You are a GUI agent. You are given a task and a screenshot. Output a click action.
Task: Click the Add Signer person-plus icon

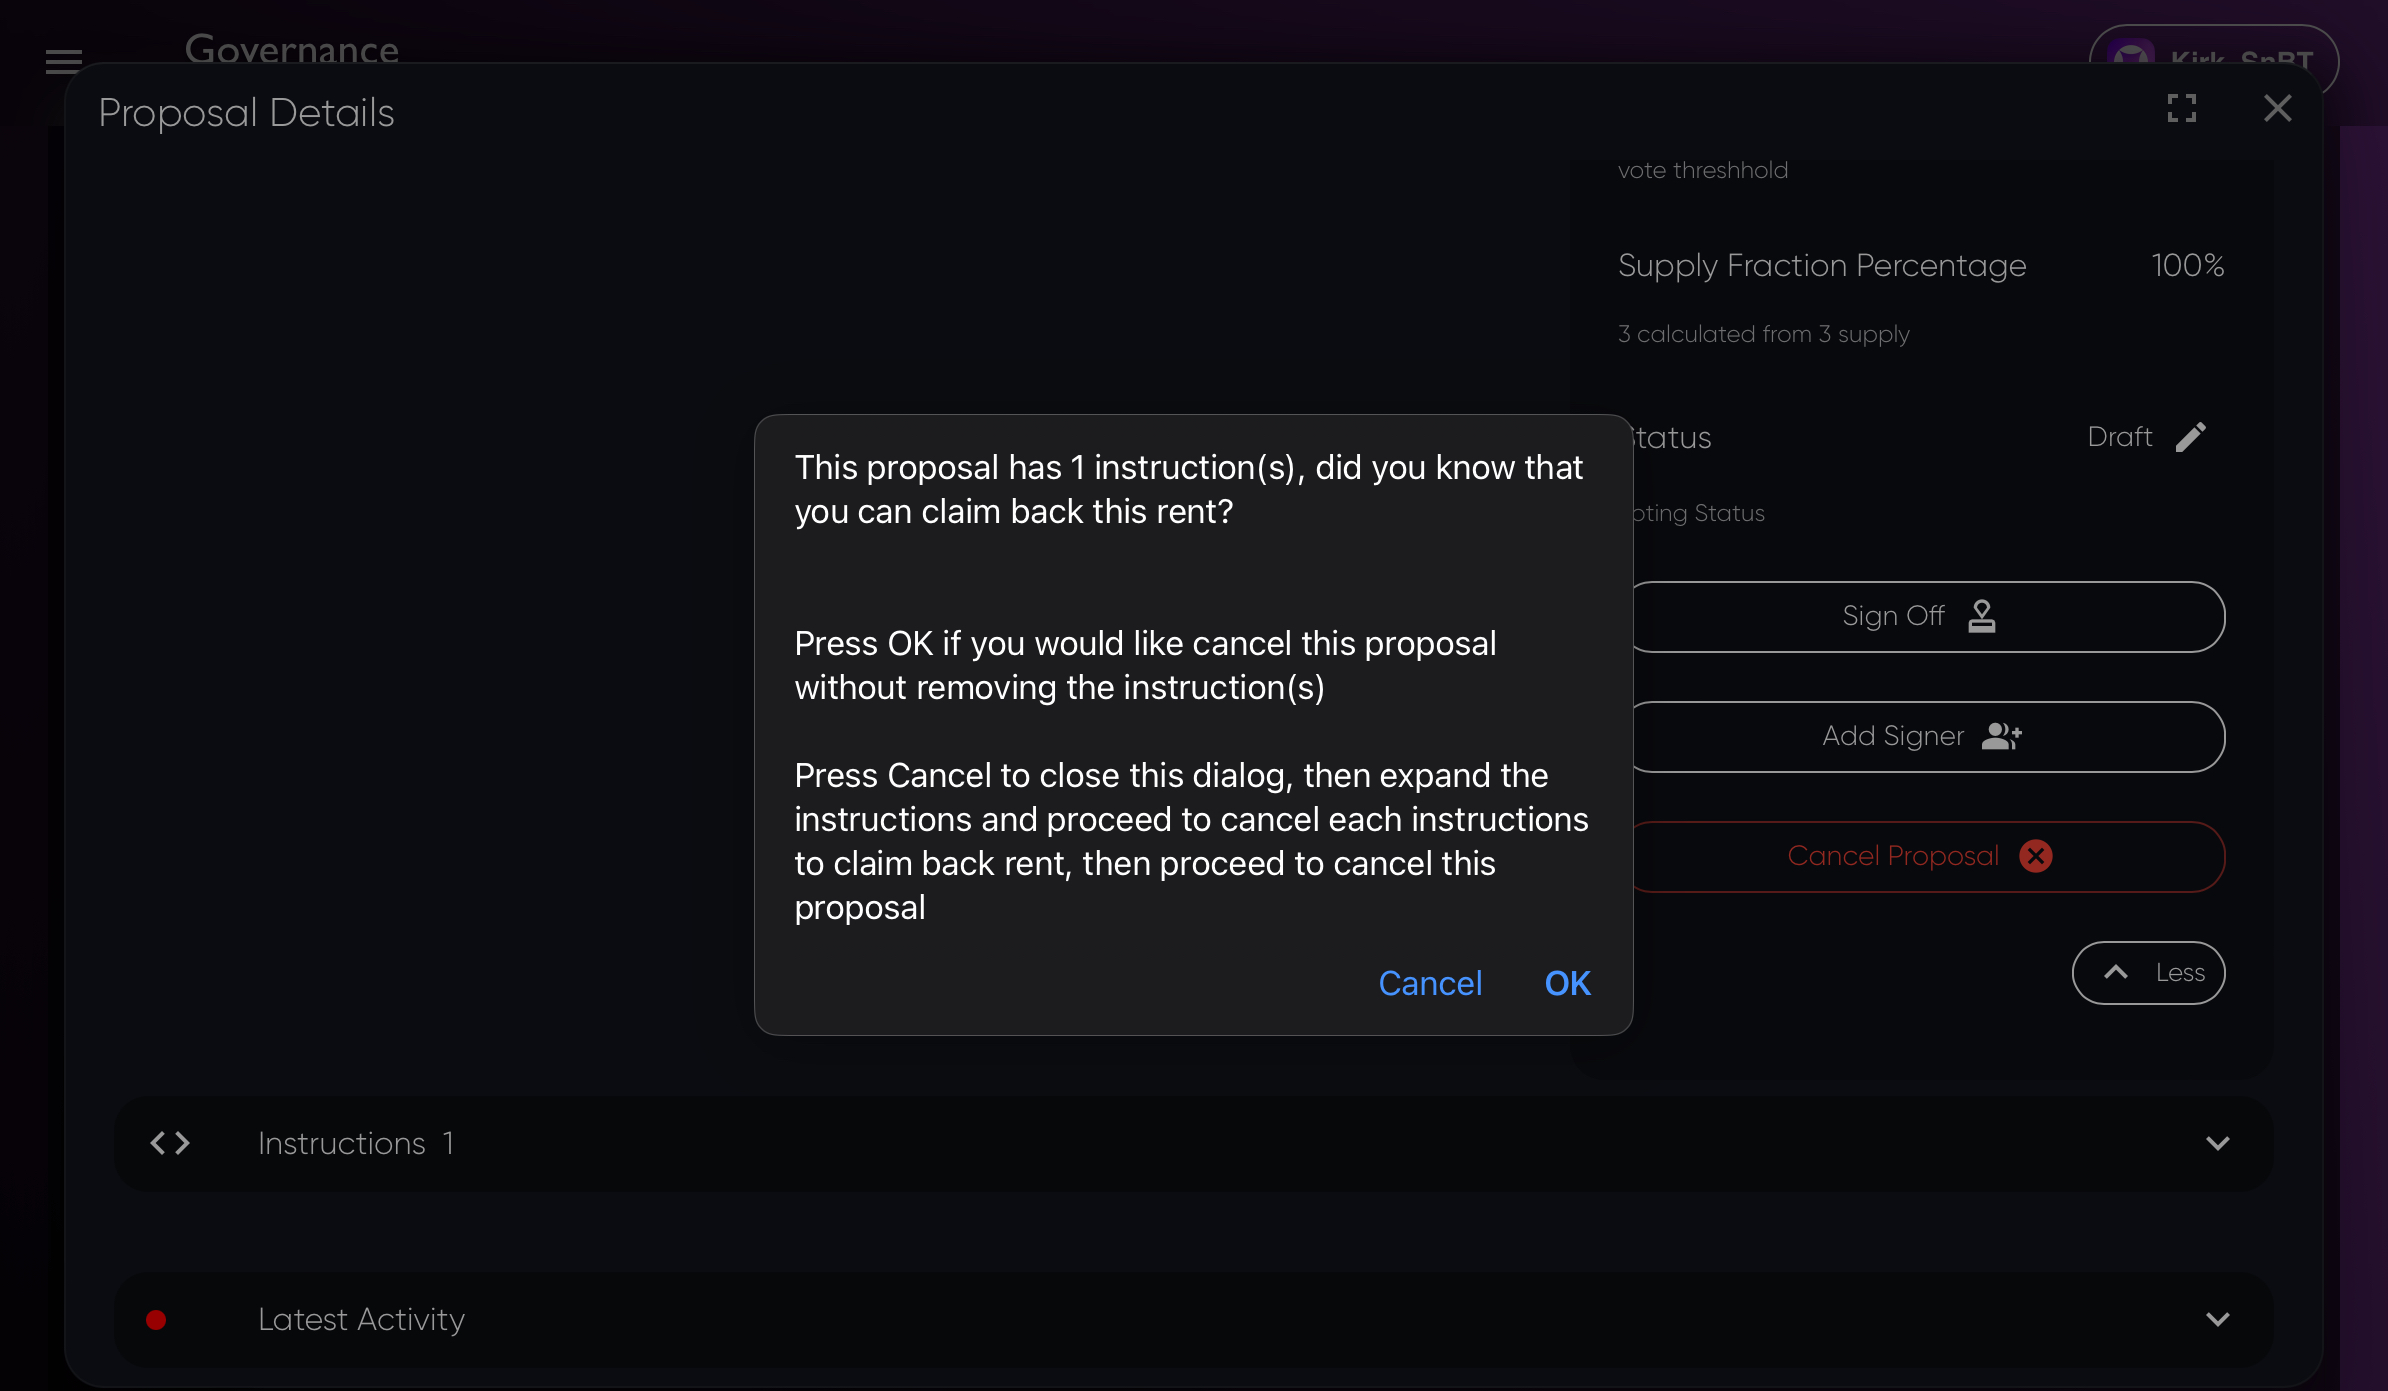coord(2001,736)
